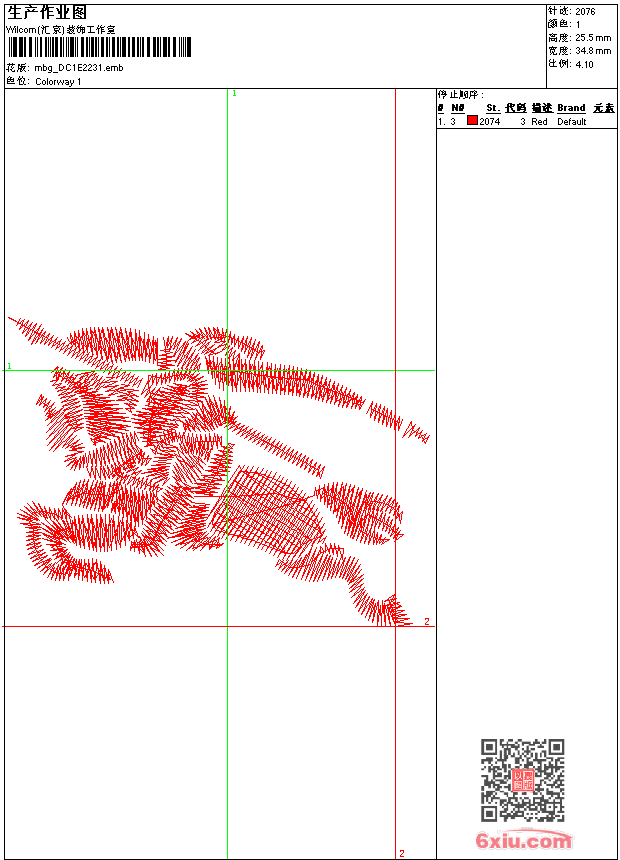Viewport: 620px width, 860px height.
Task: Click the Colorway 1 label
Action: pyautogui.click(x=58, y=82)
